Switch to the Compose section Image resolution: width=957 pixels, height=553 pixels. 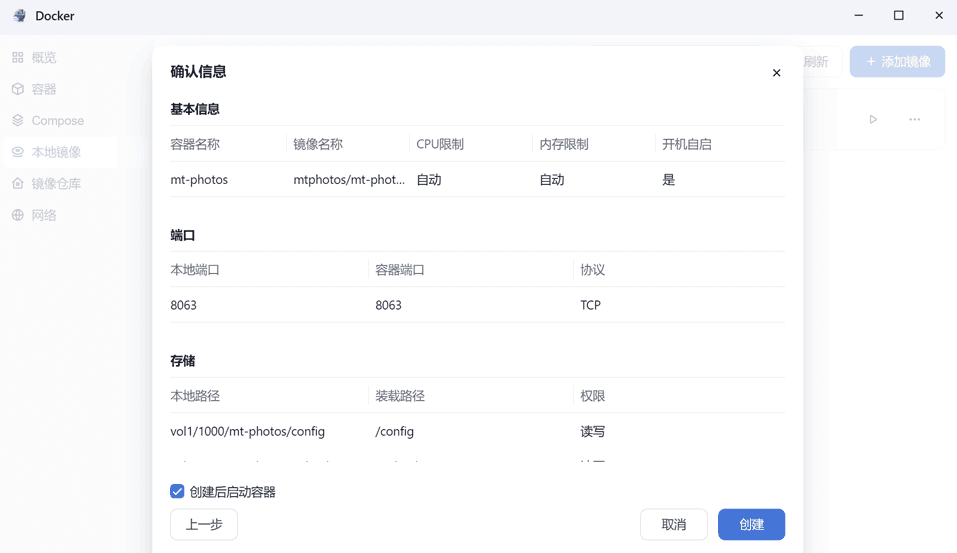pos(60,120)
